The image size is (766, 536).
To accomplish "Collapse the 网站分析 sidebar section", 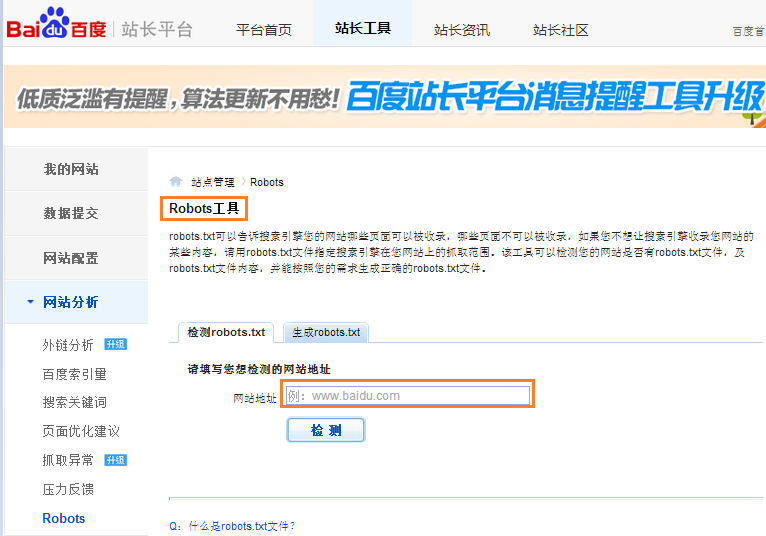I will [70, 302].
